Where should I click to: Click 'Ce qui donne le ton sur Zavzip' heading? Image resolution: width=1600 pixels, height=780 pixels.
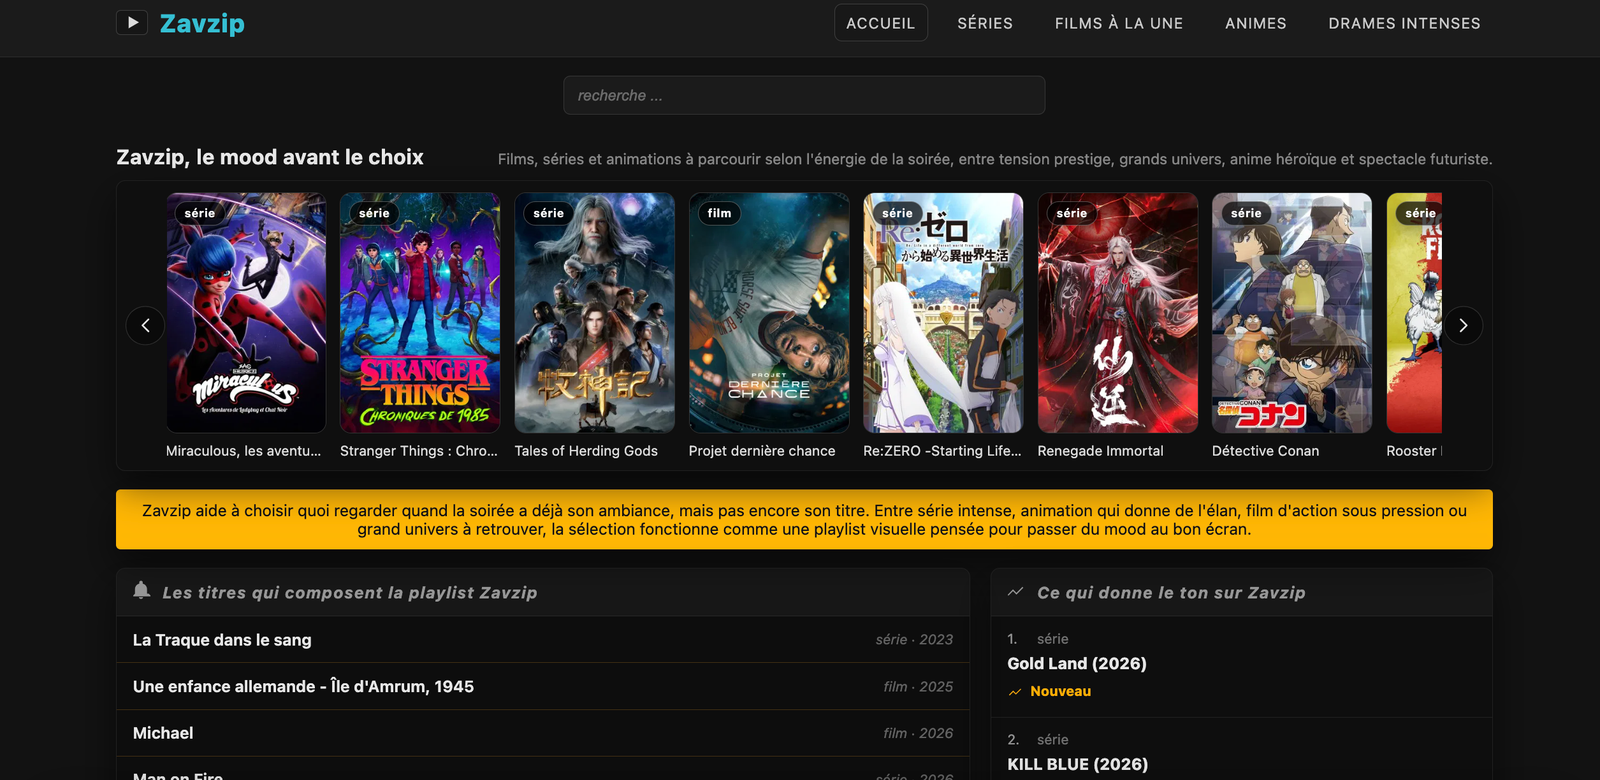coord(1171,593)
